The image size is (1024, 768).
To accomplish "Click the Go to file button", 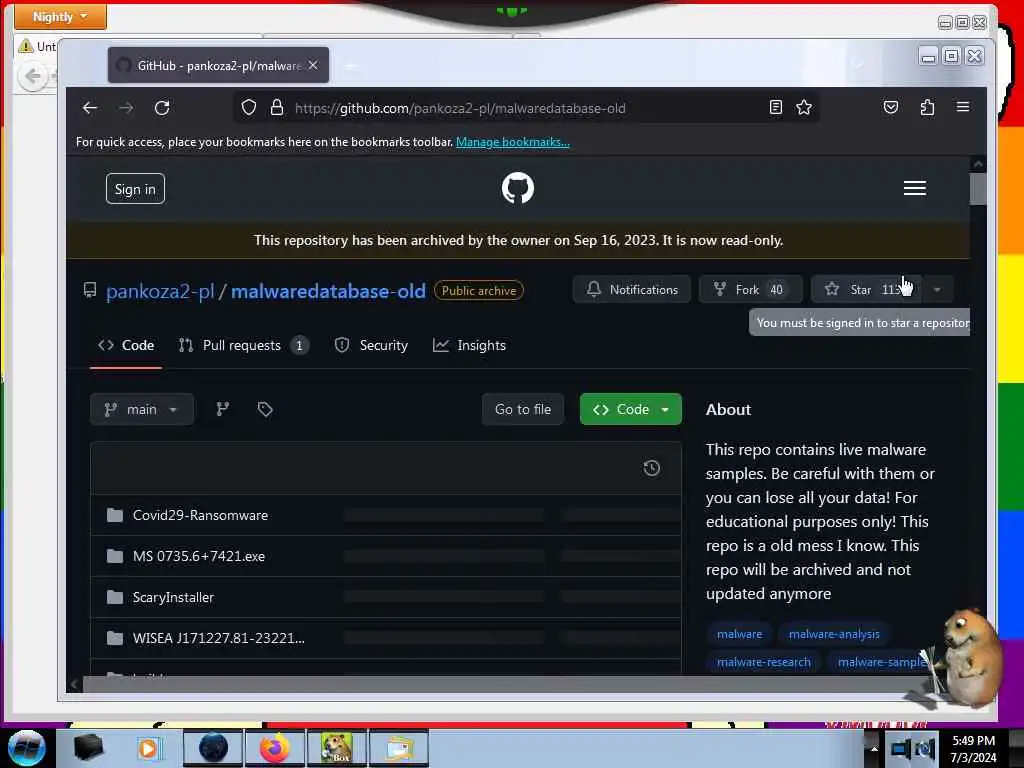I will click(523, 409).
